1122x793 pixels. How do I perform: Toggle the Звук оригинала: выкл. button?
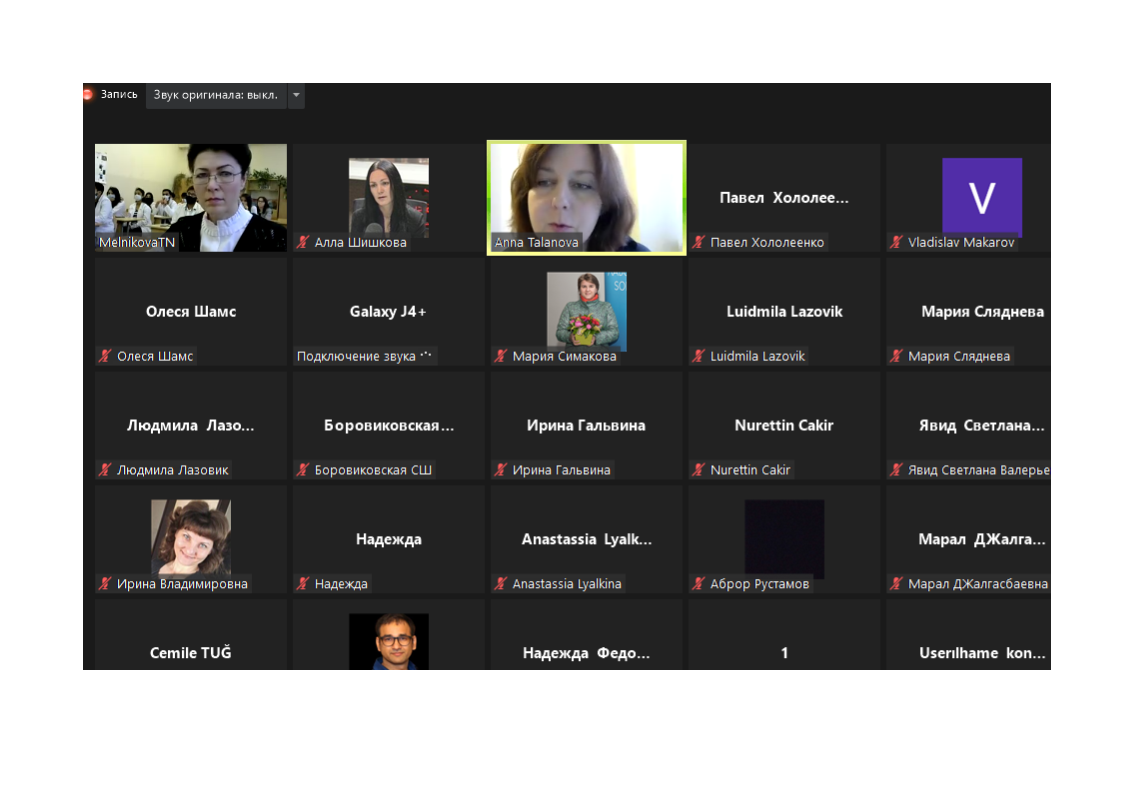[216, 95]
